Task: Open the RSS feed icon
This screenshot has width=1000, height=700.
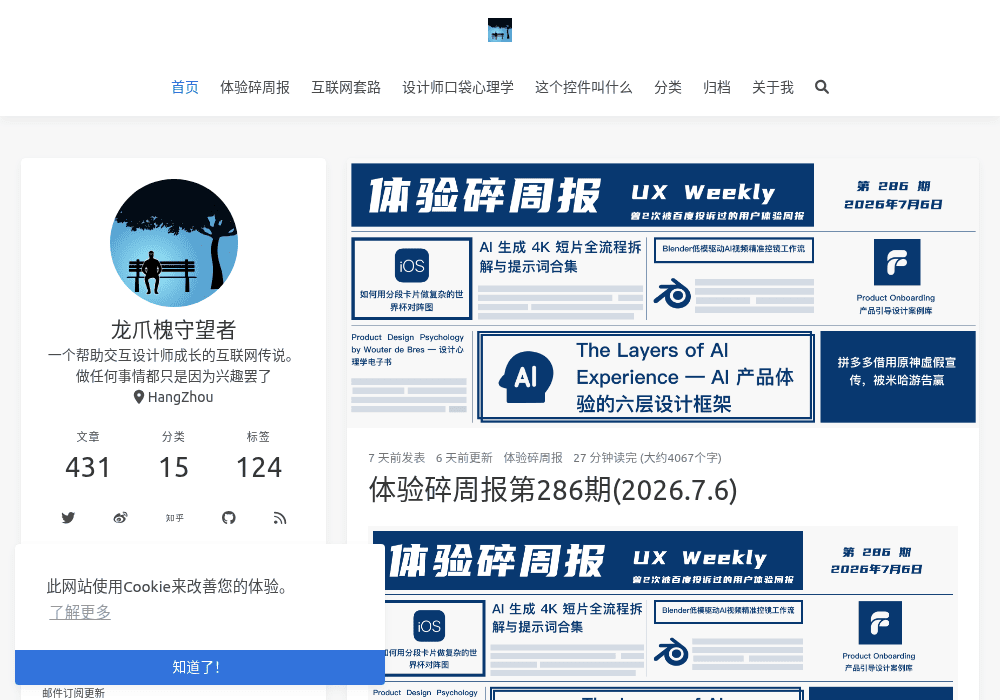Action: pyautogui.click(x=280, y=518)
